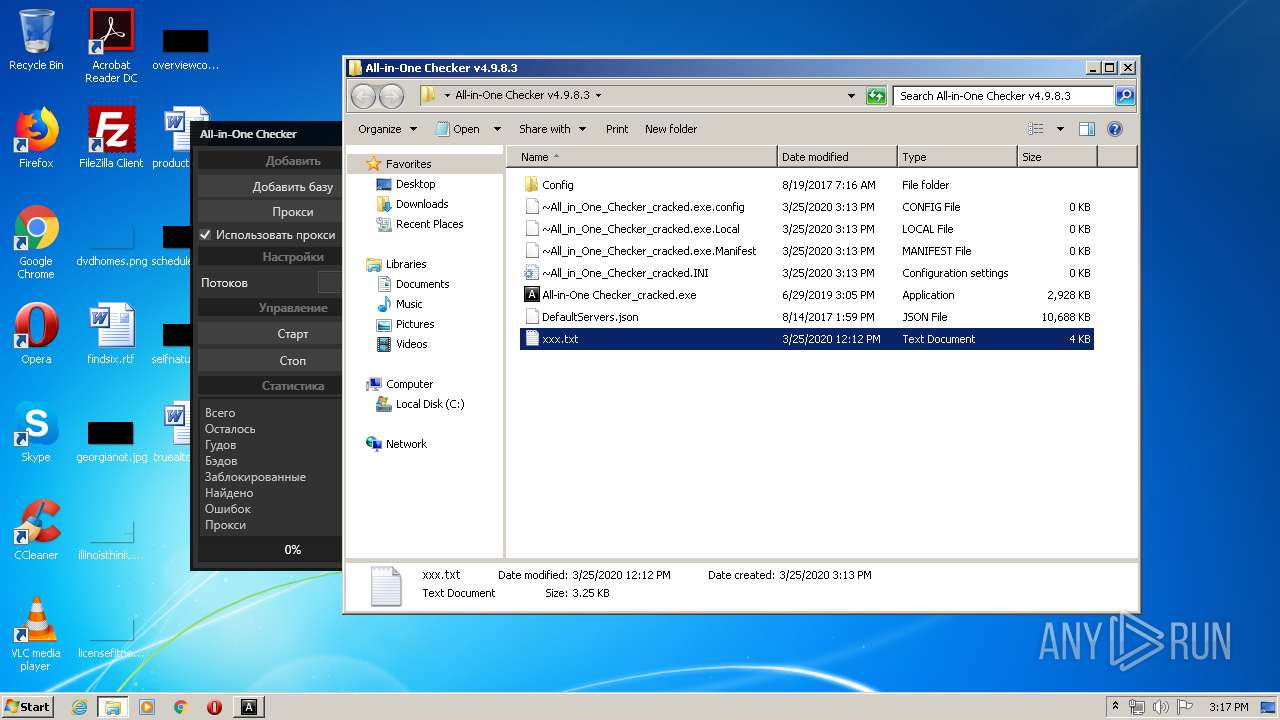Open Organize dropdown menu

pos(387,129)
